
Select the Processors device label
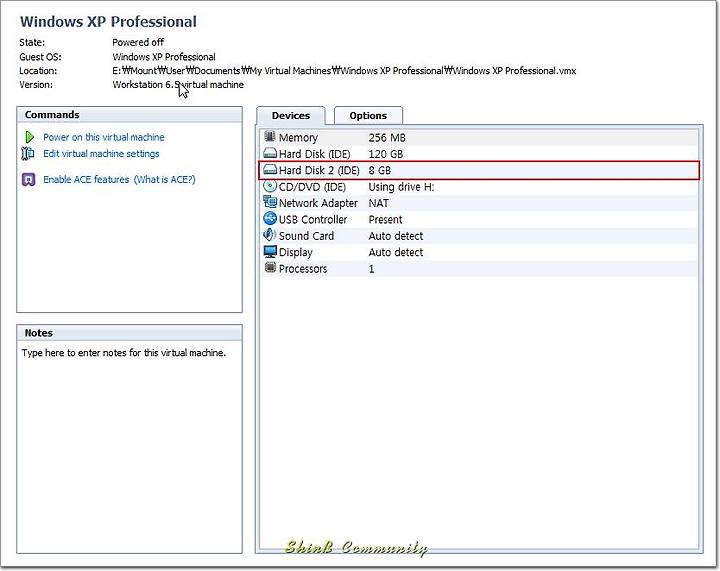(x=303, y=269)
